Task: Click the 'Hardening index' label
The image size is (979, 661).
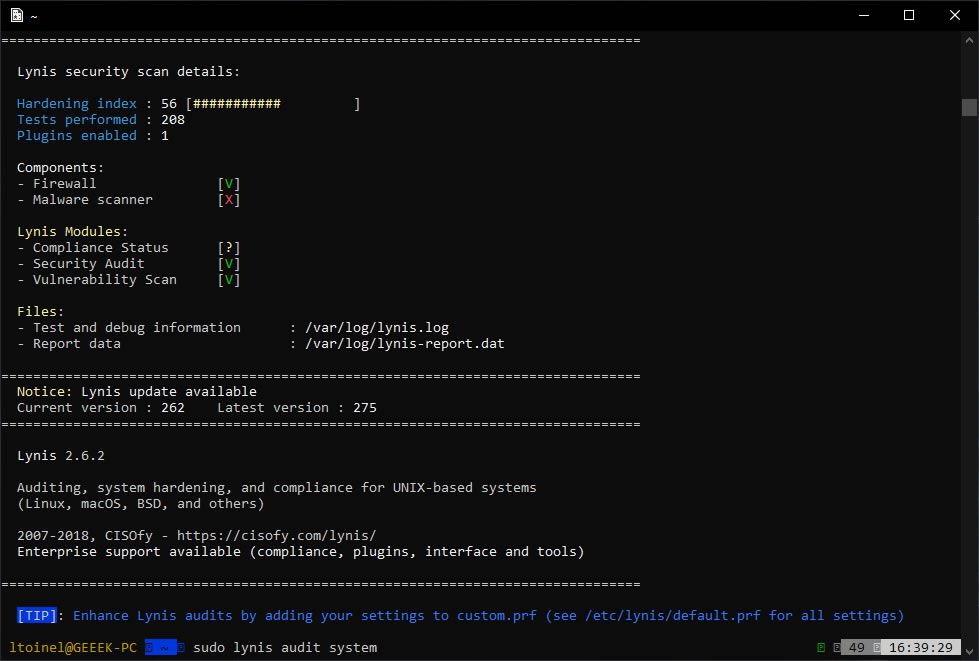Action: (x=76, y=104)
